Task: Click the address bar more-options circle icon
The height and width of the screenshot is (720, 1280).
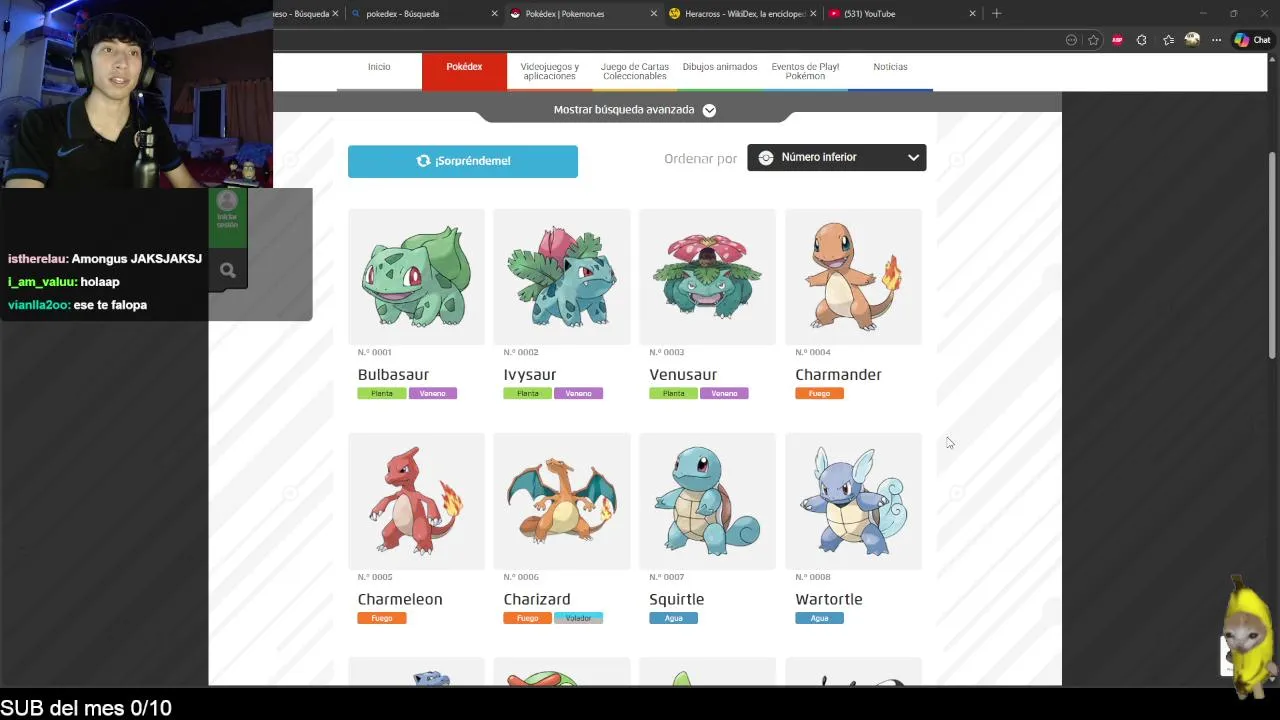Action: [1071, 40]
